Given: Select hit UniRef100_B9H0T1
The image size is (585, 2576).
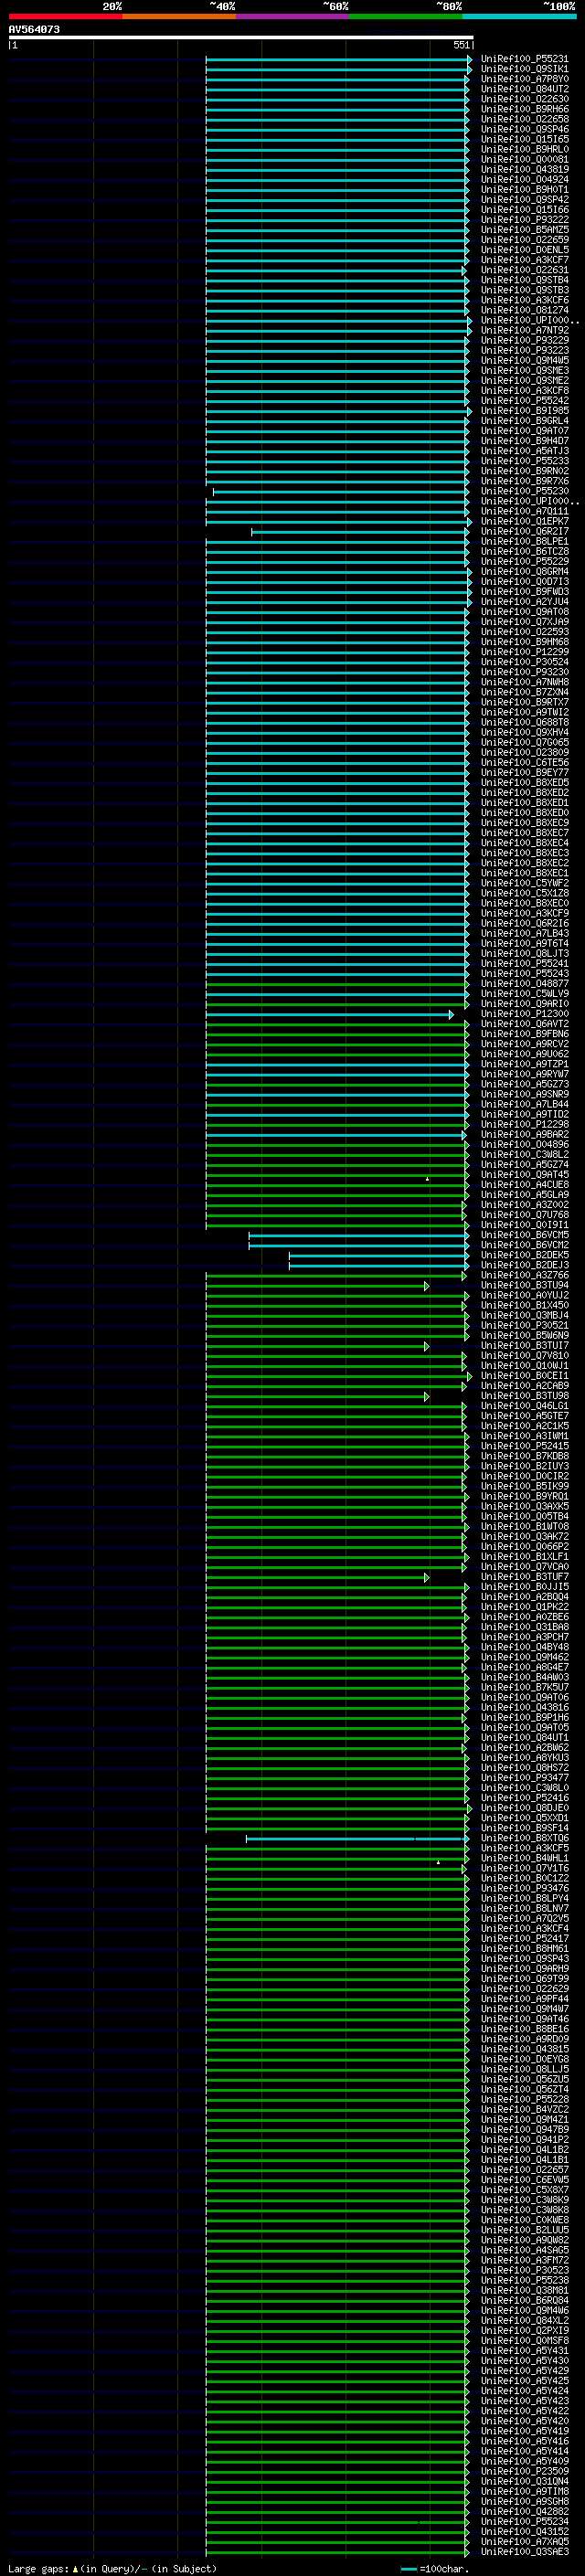Looking at the screenshot, I should pos(525,190).
